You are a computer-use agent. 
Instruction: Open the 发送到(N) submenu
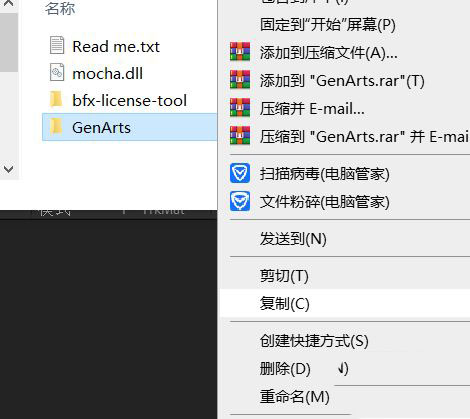click(x=345, y=238)
